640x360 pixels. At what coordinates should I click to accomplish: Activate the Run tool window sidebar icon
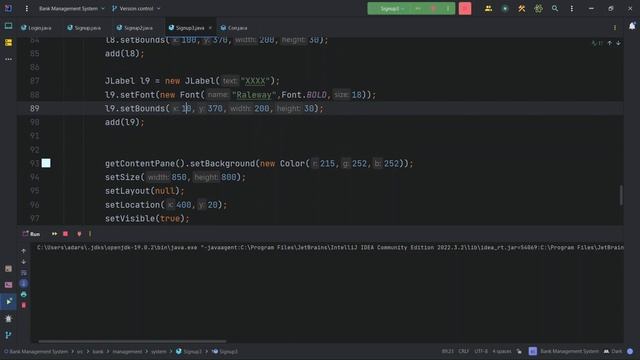(8, 302)
